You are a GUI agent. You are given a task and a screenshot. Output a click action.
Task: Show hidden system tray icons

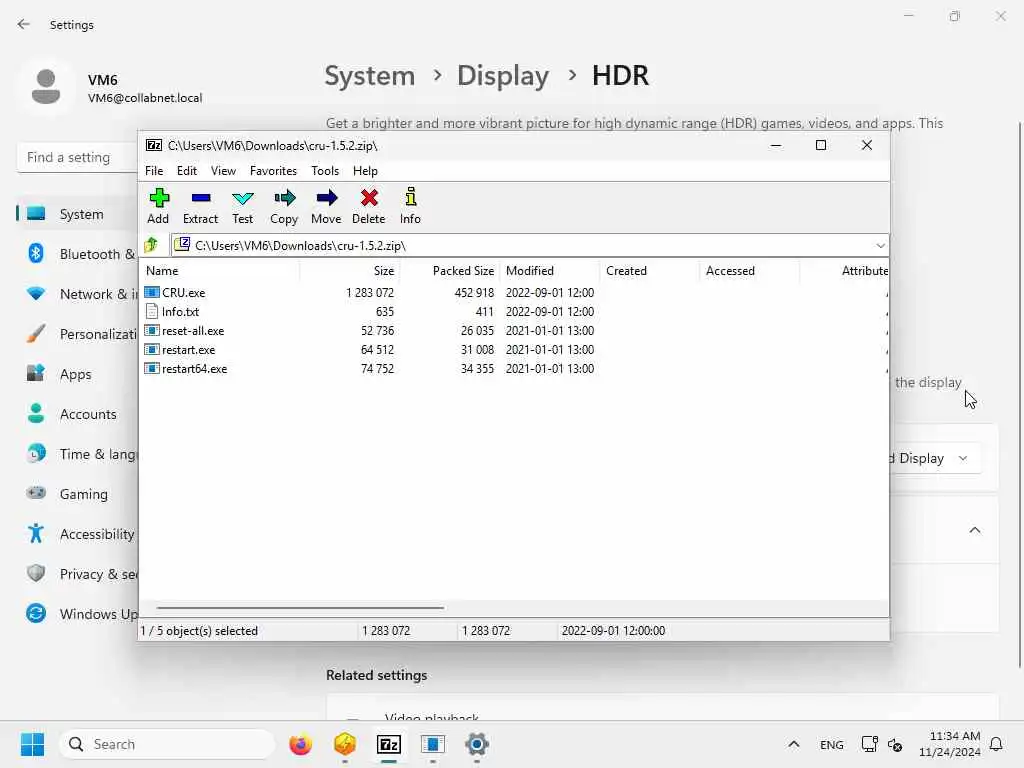(x=793, y=744)
